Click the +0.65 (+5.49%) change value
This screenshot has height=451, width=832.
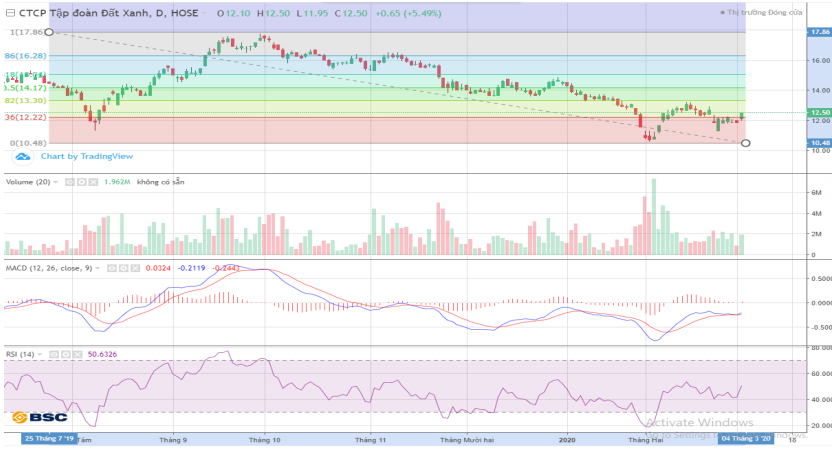pos(408,13)
